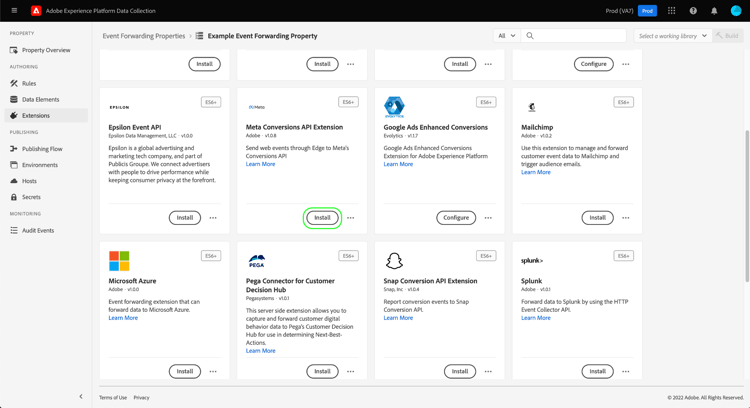Install the Meta Conversions API Extension

322,218
